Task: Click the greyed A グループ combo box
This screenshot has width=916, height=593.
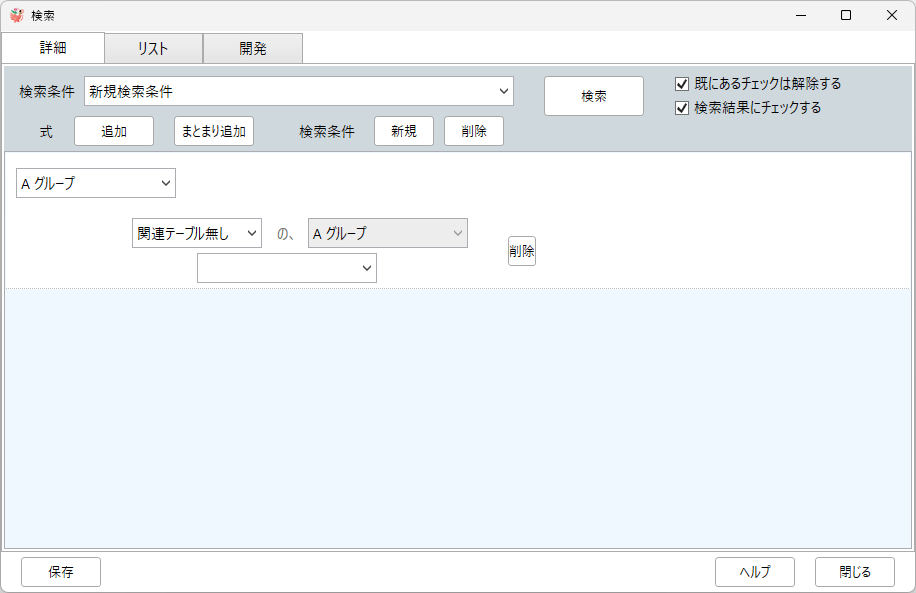Action: (x=388, y=233)
